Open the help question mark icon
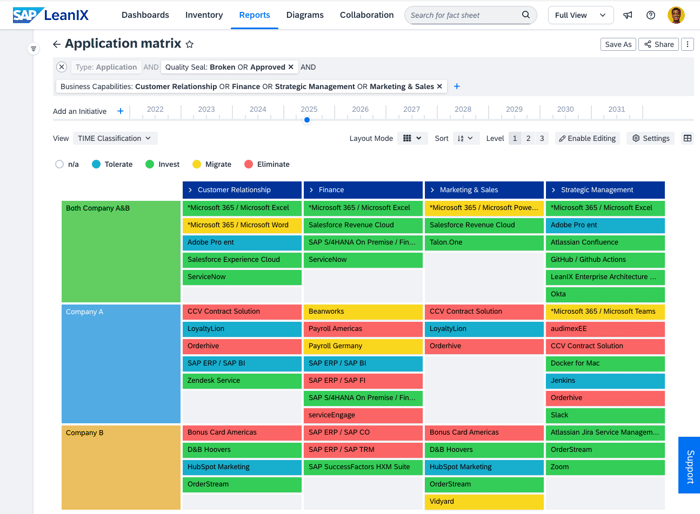Image resolution: width=700 pixels, height=514 pixels. 650,15
